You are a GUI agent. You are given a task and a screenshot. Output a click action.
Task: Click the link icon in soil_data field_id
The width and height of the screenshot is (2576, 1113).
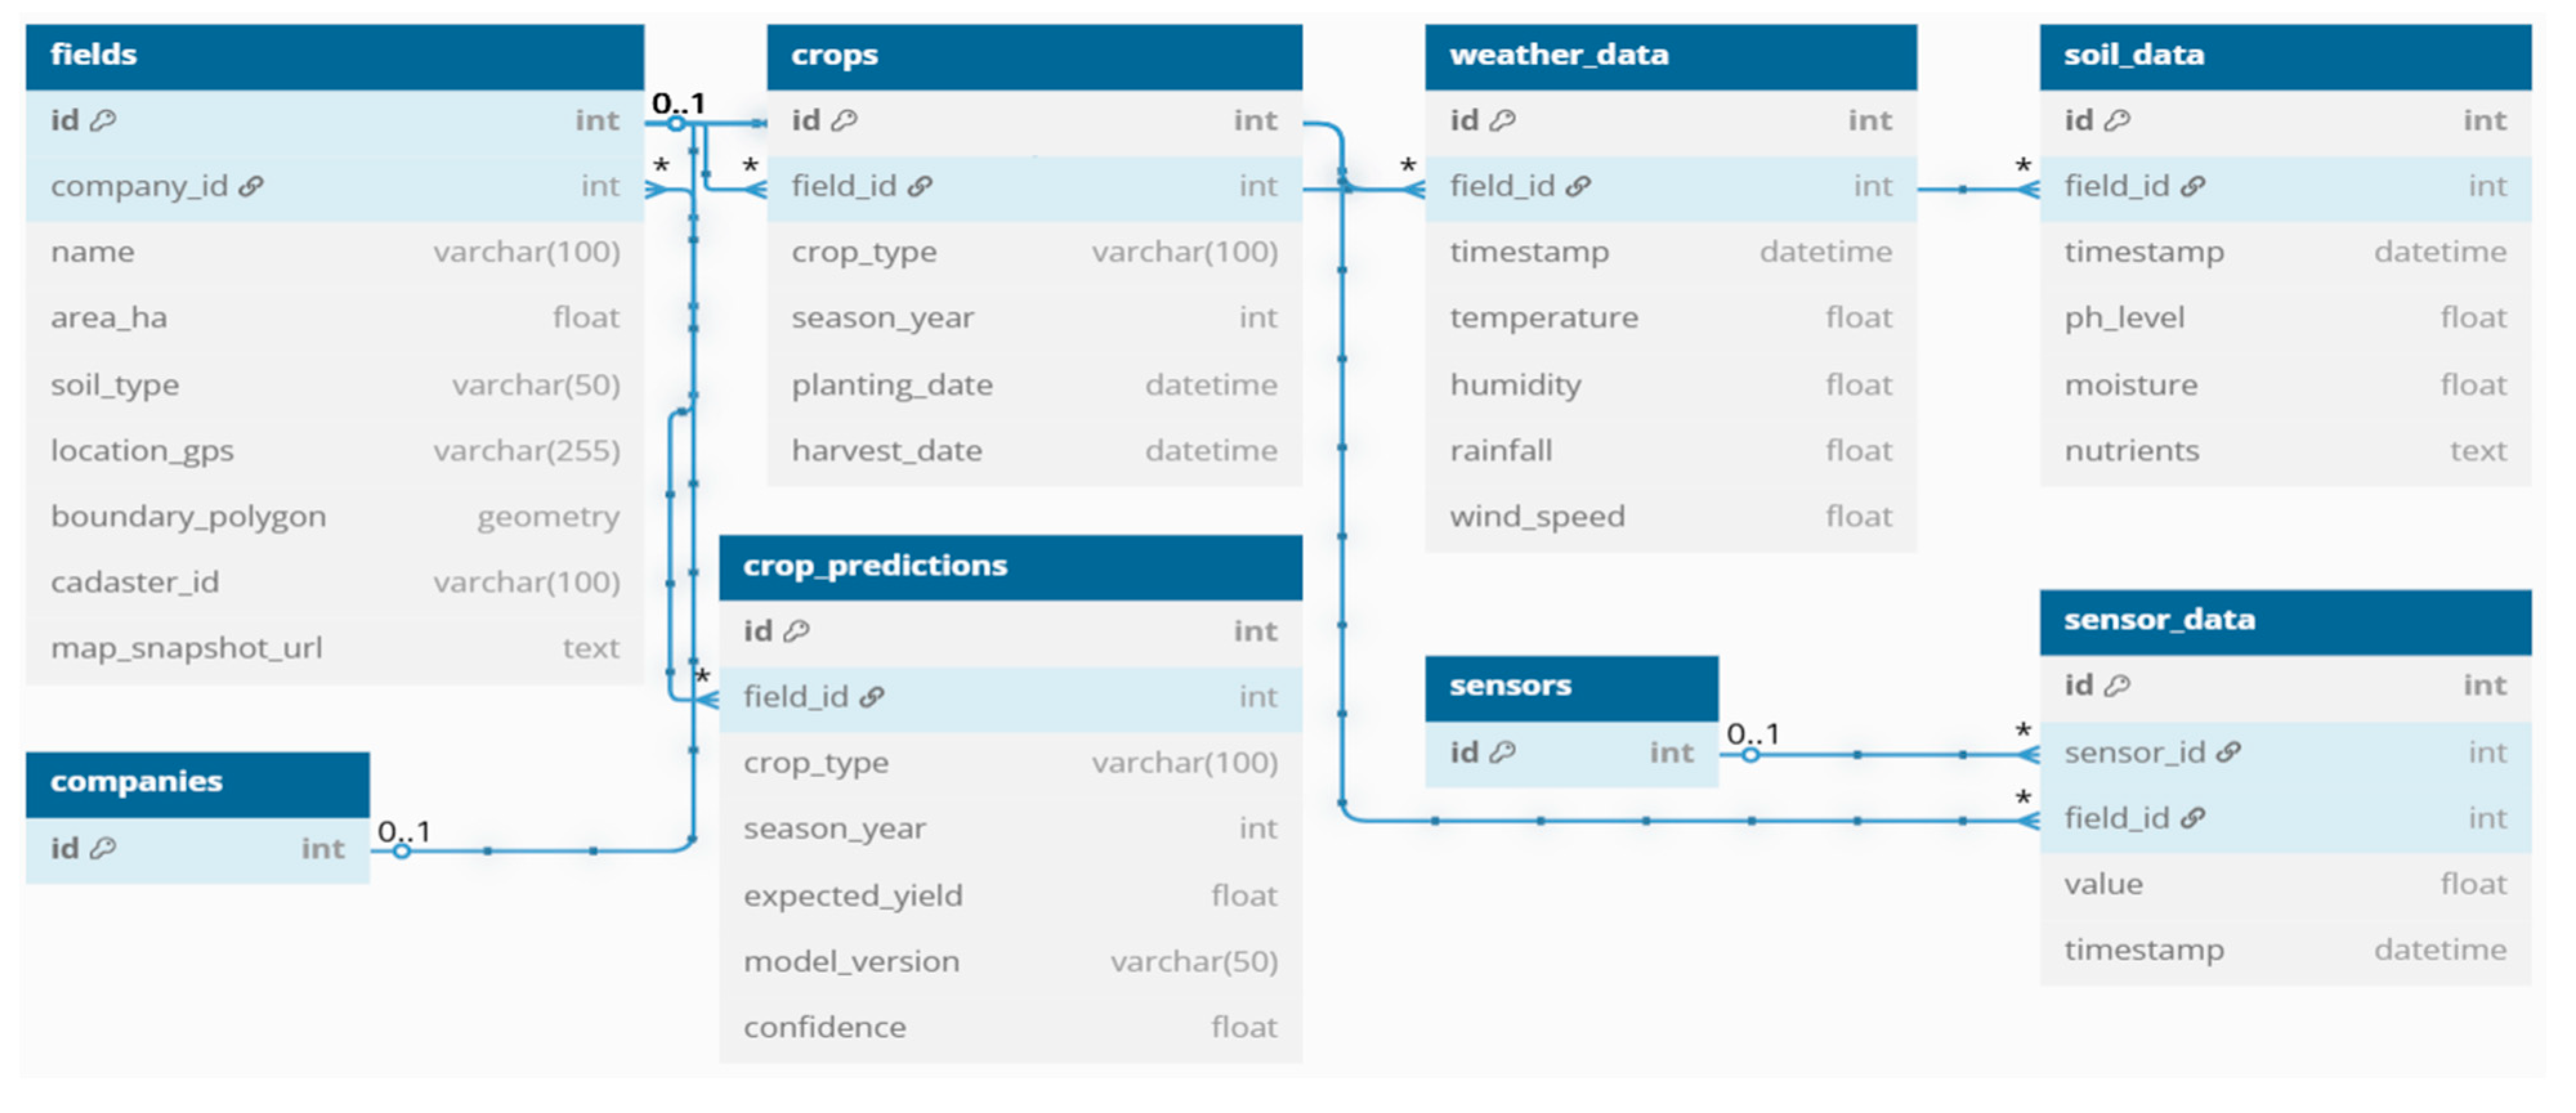point(2193,186)
